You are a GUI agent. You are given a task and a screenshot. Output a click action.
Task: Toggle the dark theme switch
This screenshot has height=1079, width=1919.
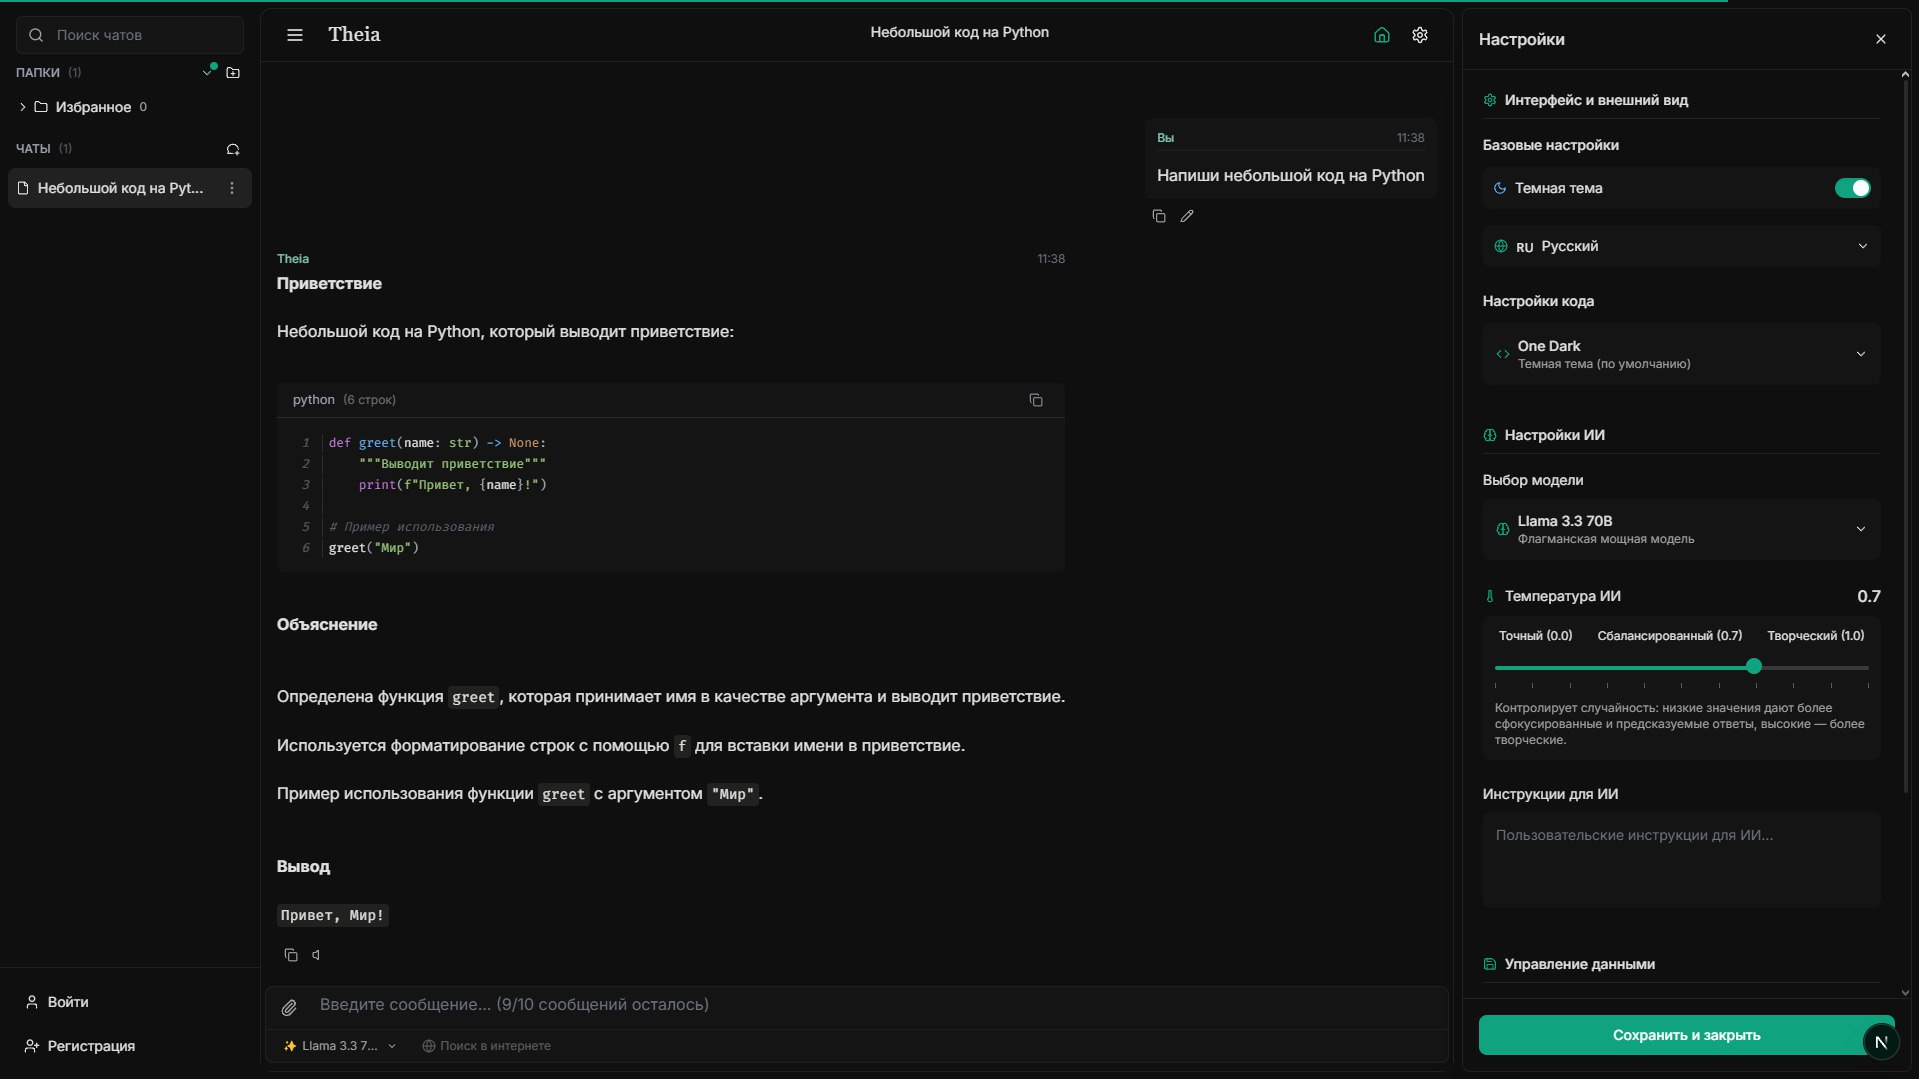pos(1851,188)
